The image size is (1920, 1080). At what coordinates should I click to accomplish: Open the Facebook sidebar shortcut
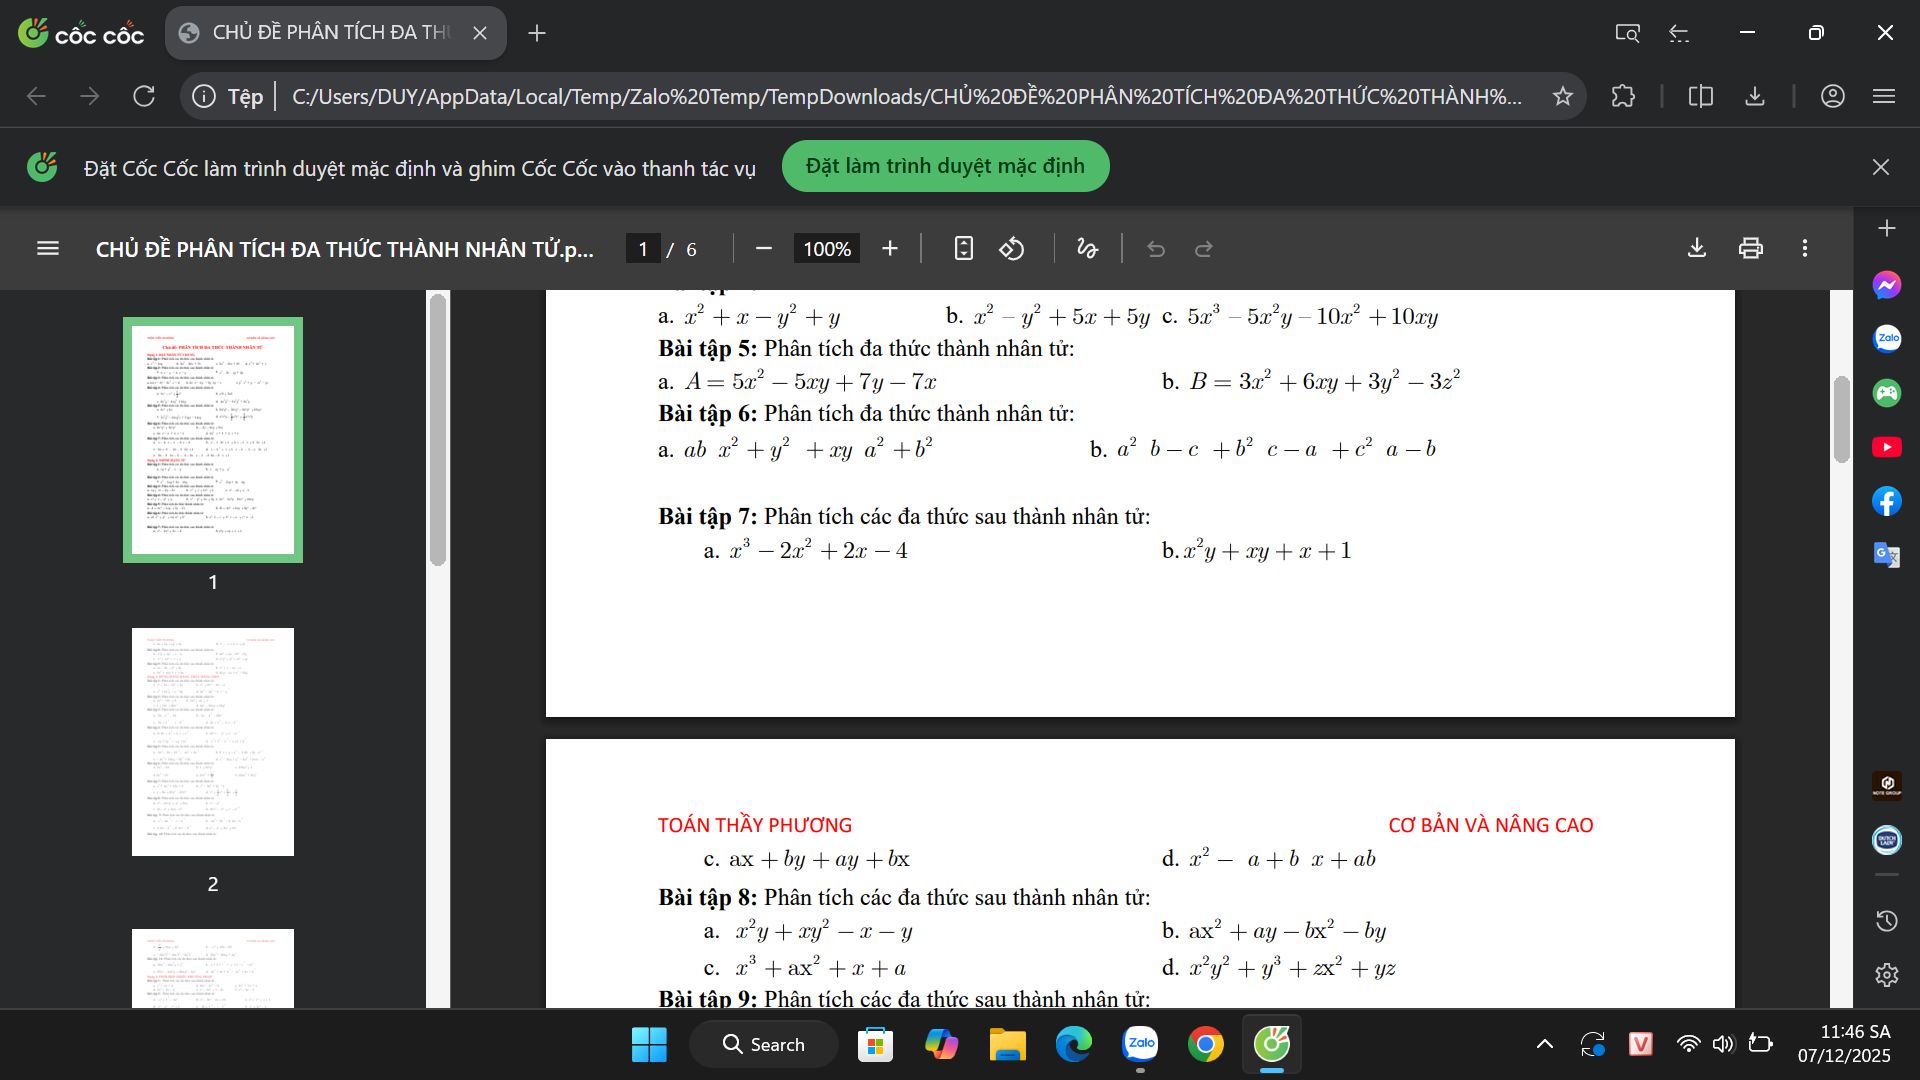(1886, 501)
